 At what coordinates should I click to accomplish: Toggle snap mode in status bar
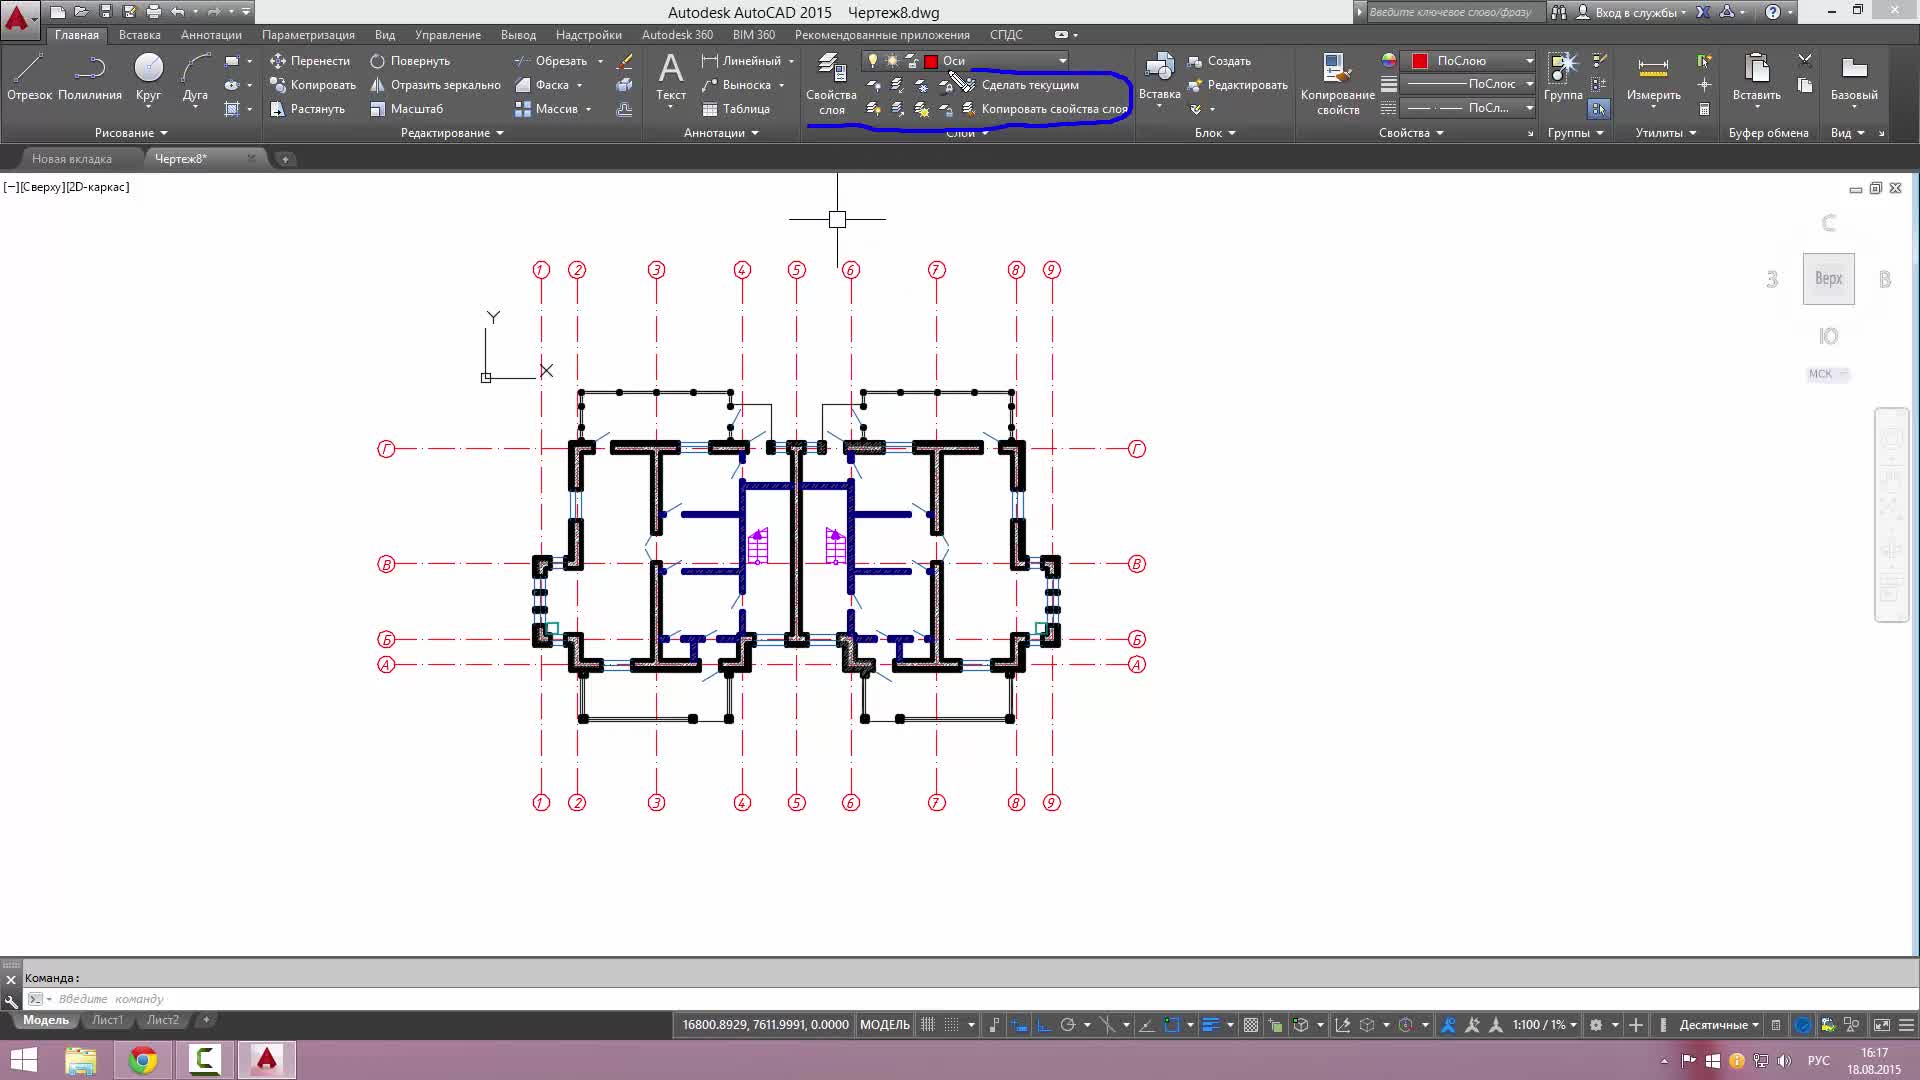(x=952, y=1025)
